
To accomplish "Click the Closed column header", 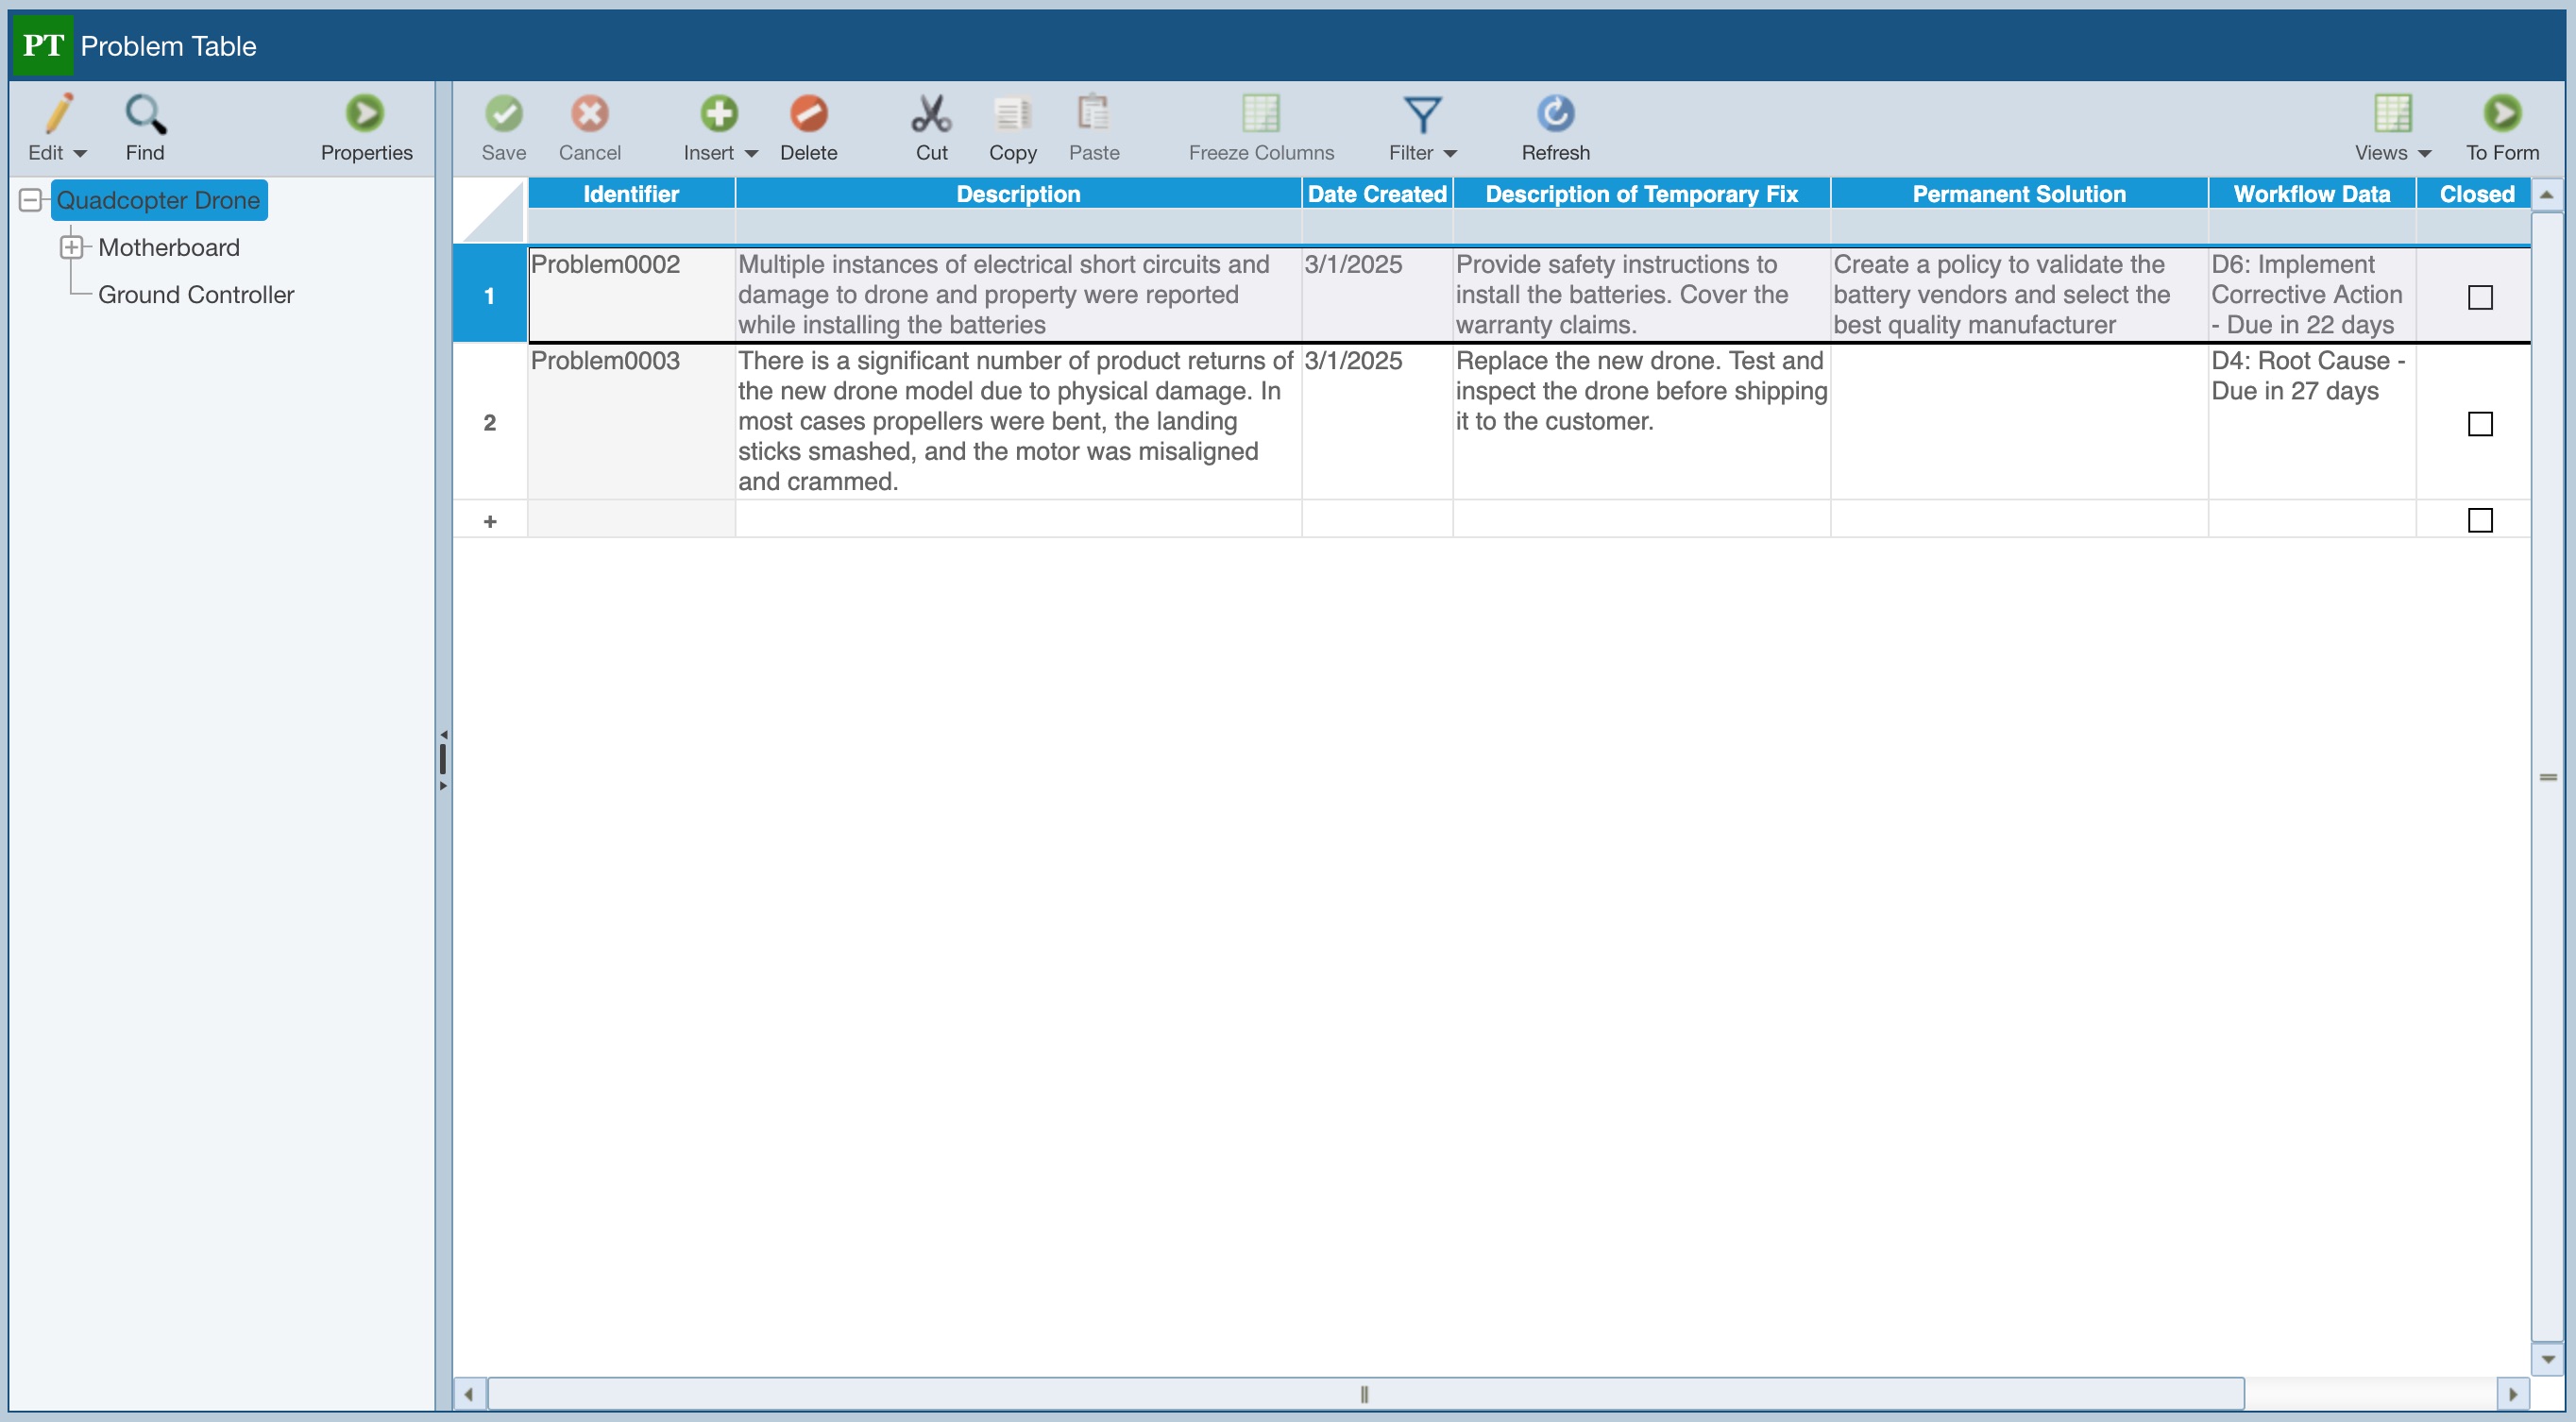I will [x=2476, y=194].
